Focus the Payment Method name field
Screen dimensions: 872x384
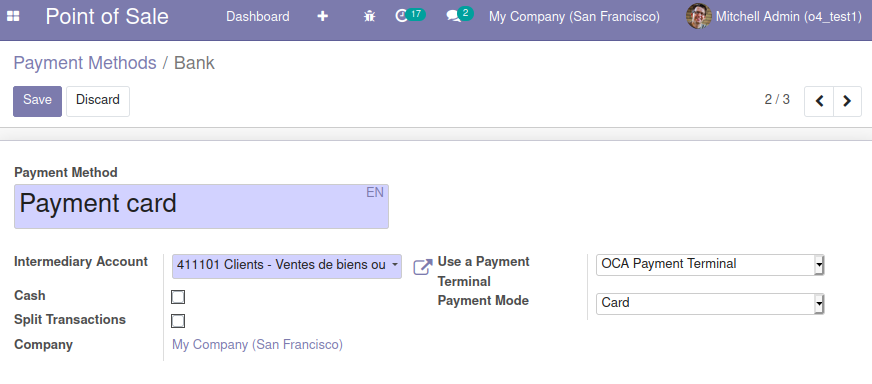coord(201,206)
